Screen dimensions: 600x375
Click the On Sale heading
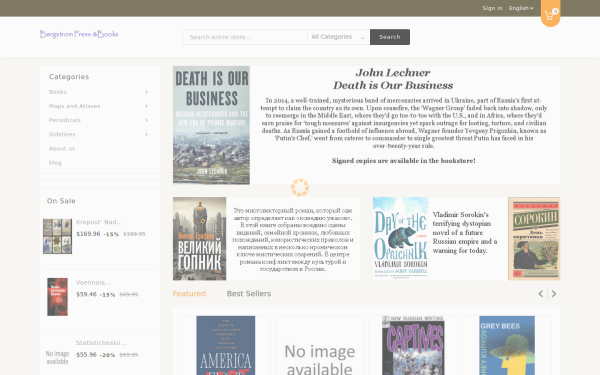61,201
